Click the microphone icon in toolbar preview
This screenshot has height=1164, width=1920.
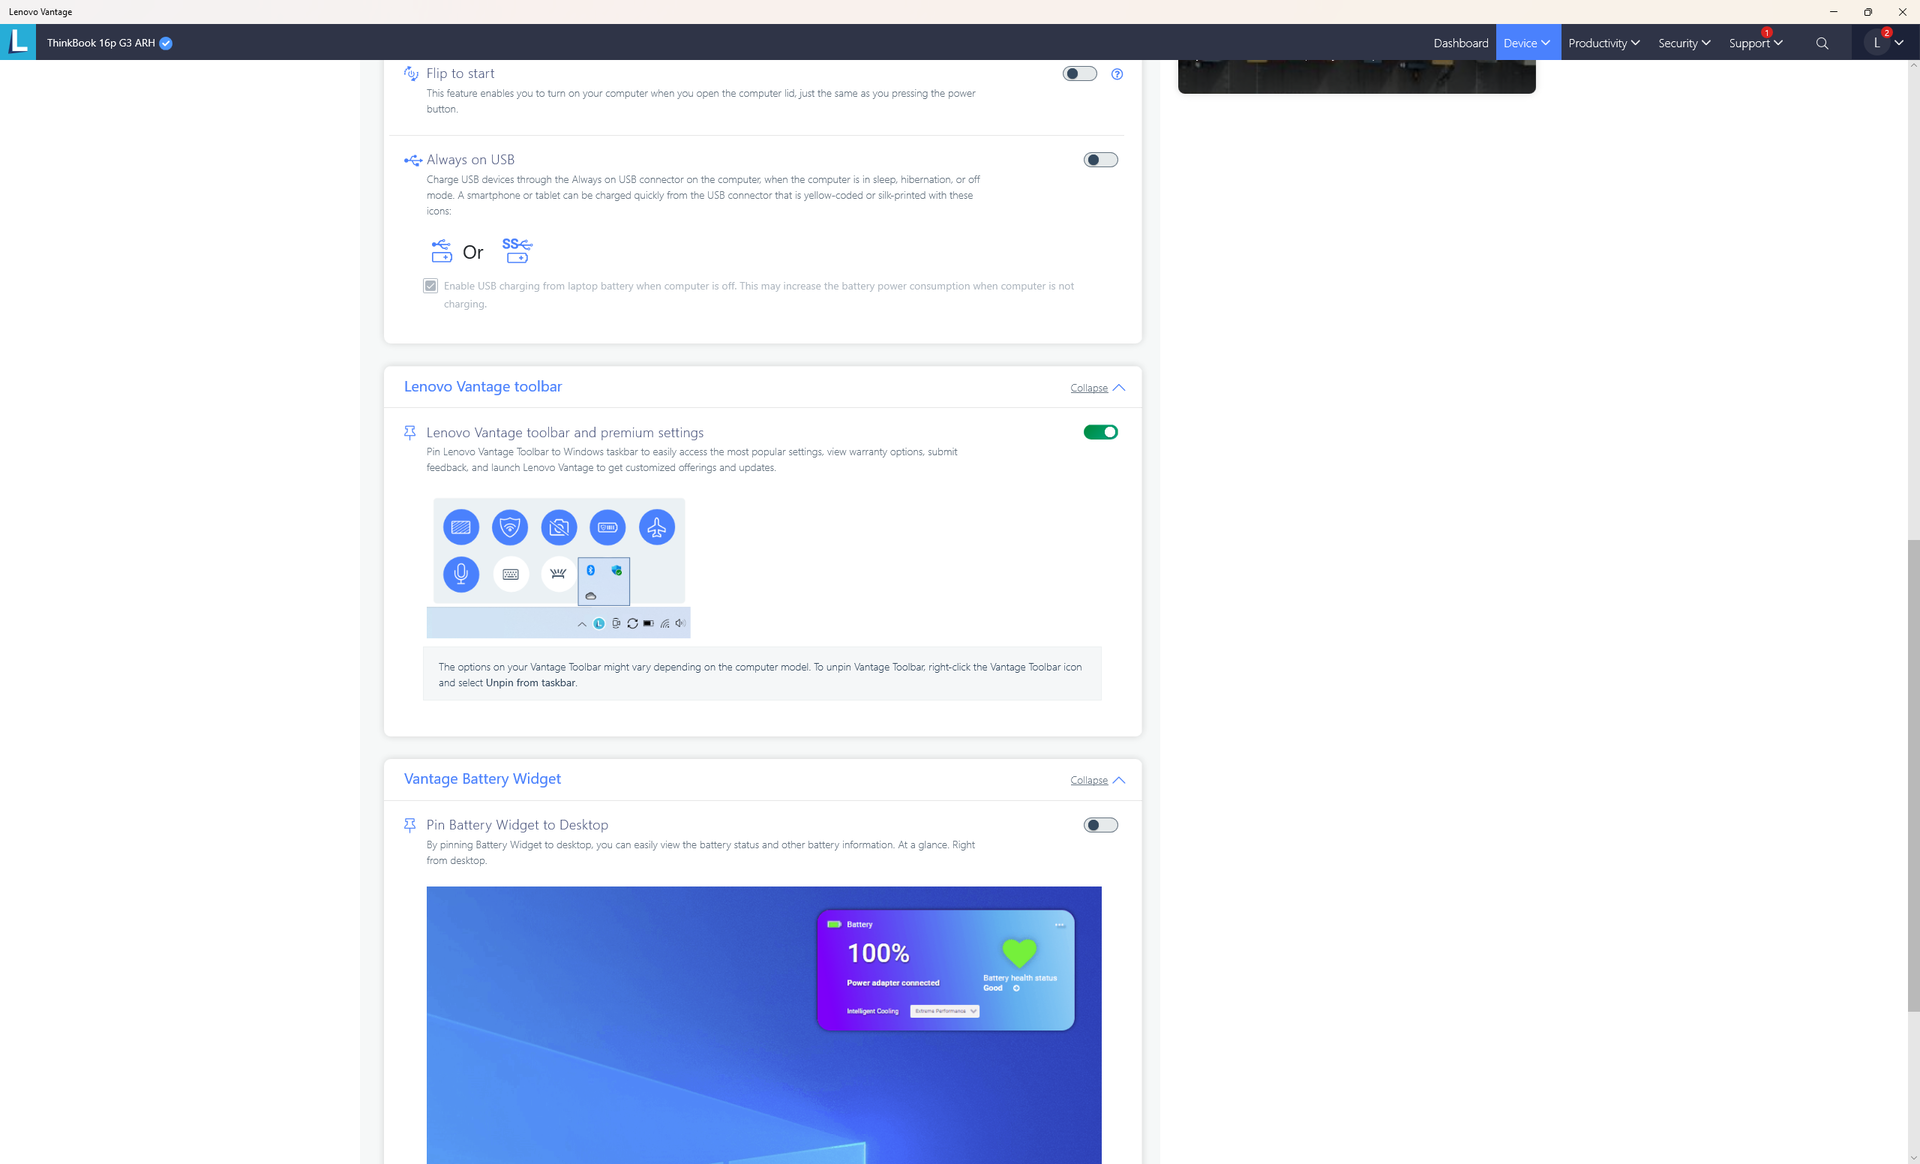coord(460,574)
